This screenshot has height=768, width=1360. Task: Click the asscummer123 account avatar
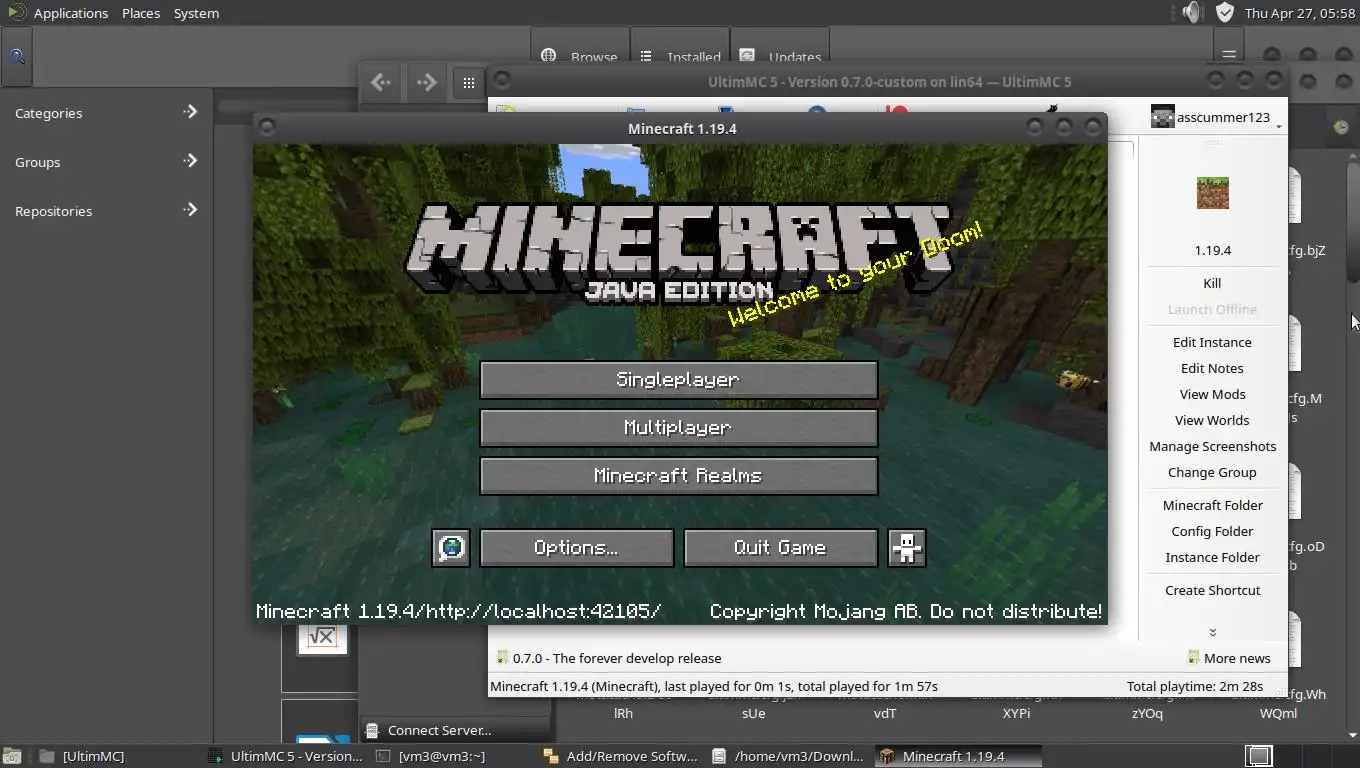[1162, 117]
